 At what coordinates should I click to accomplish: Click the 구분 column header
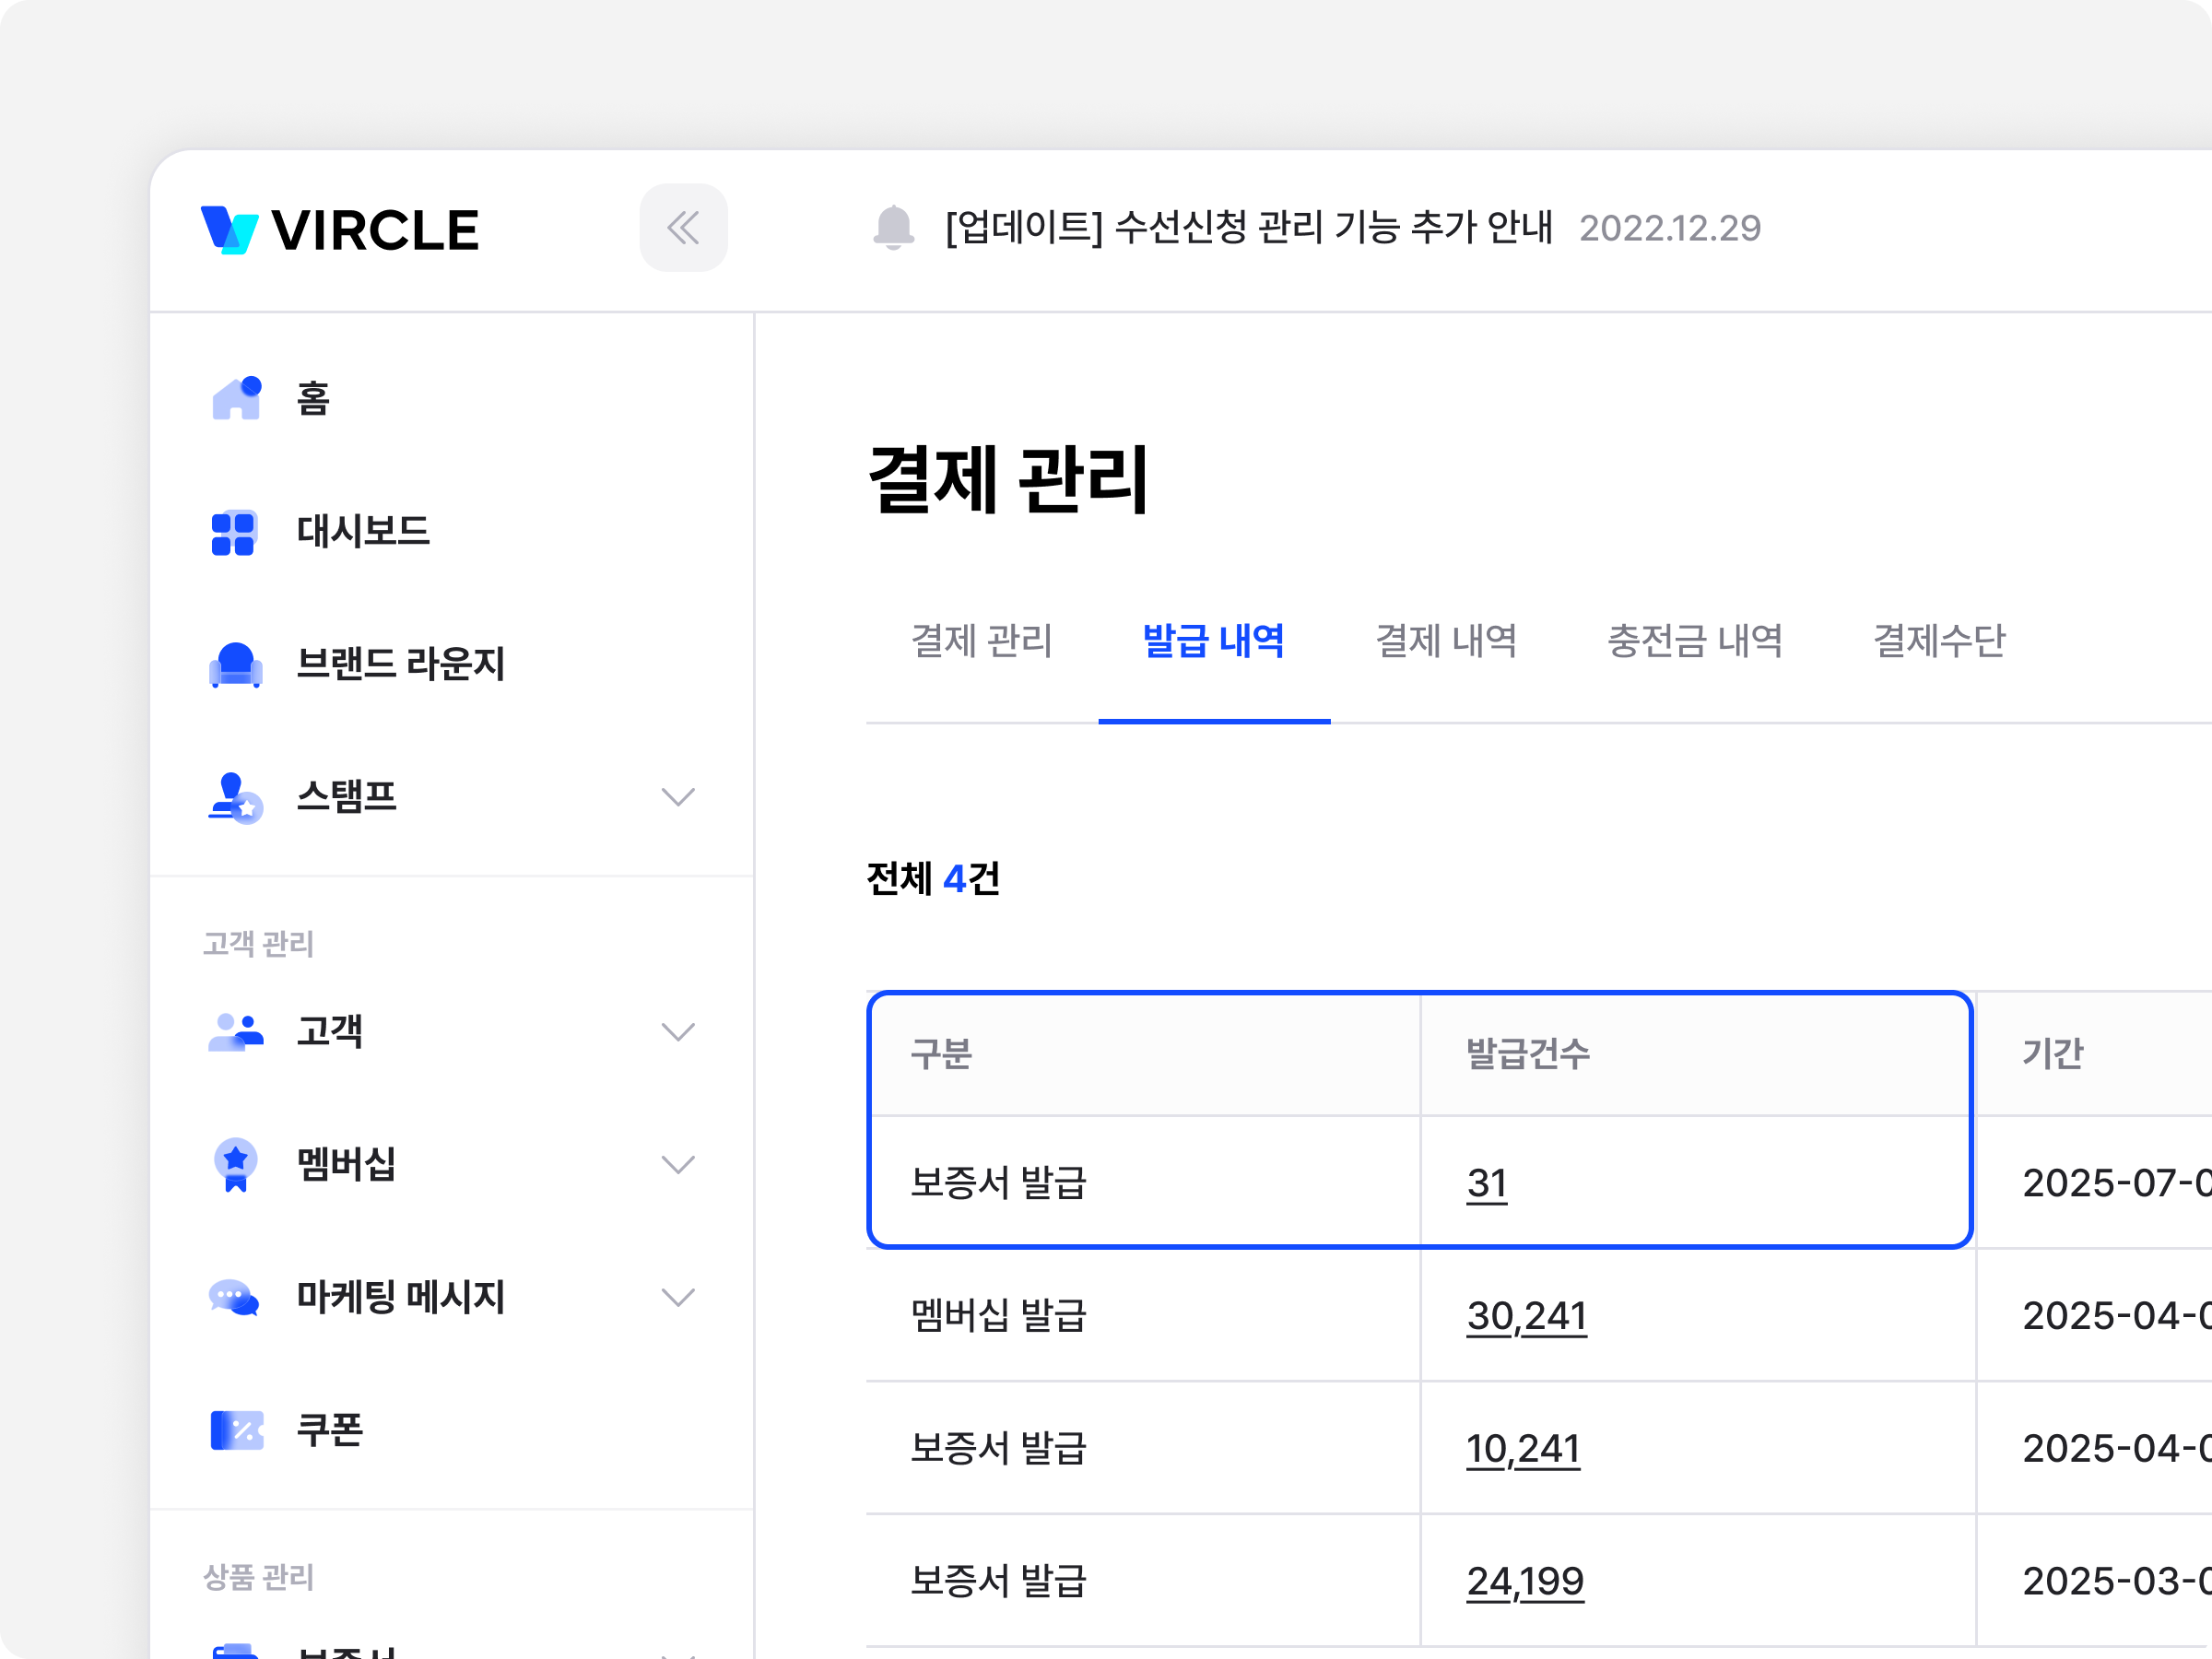click(941, 1053)
